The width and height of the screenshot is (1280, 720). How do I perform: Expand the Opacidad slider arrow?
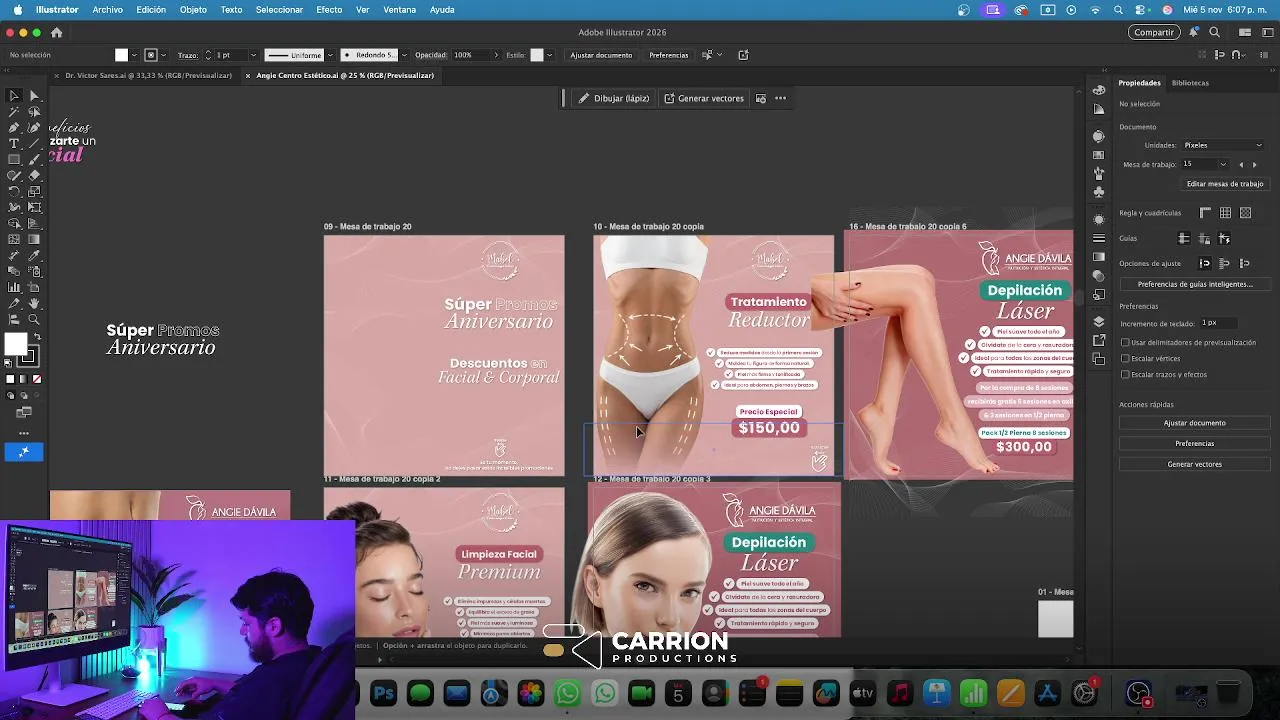[x=495, y=55]
